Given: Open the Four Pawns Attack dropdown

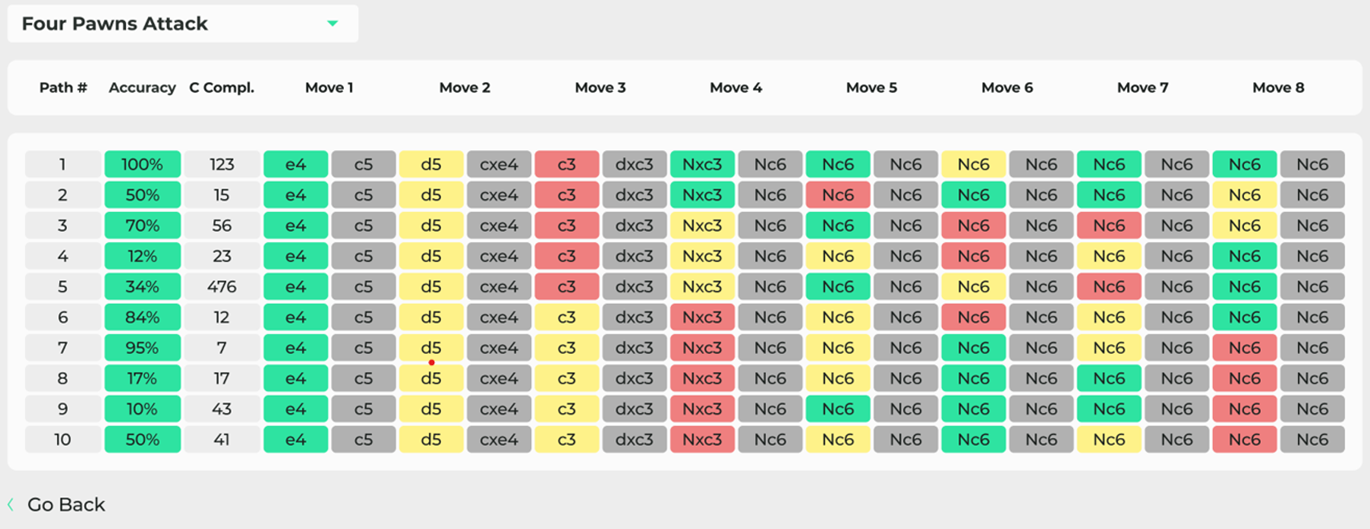Looking at the screenshot, I should tap(182, 24).
